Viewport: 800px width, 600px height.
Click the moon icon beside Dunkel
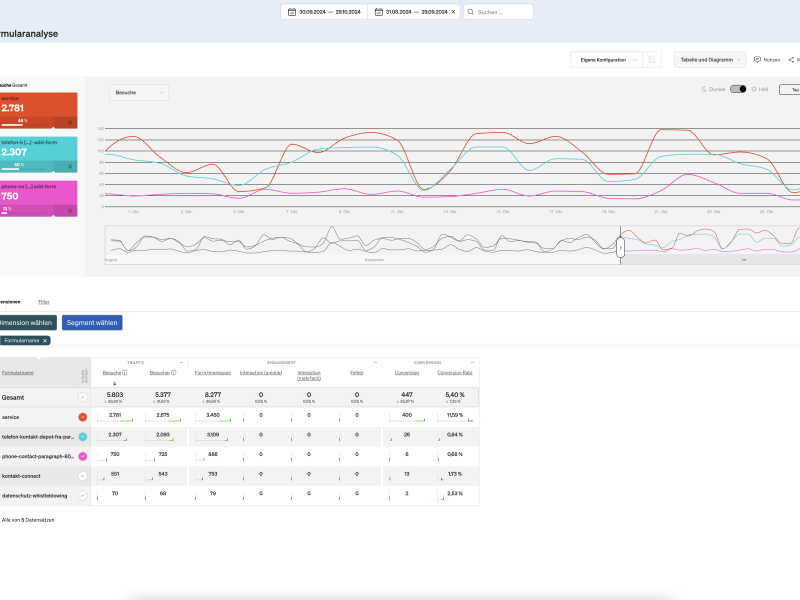(x=704, y=89)
